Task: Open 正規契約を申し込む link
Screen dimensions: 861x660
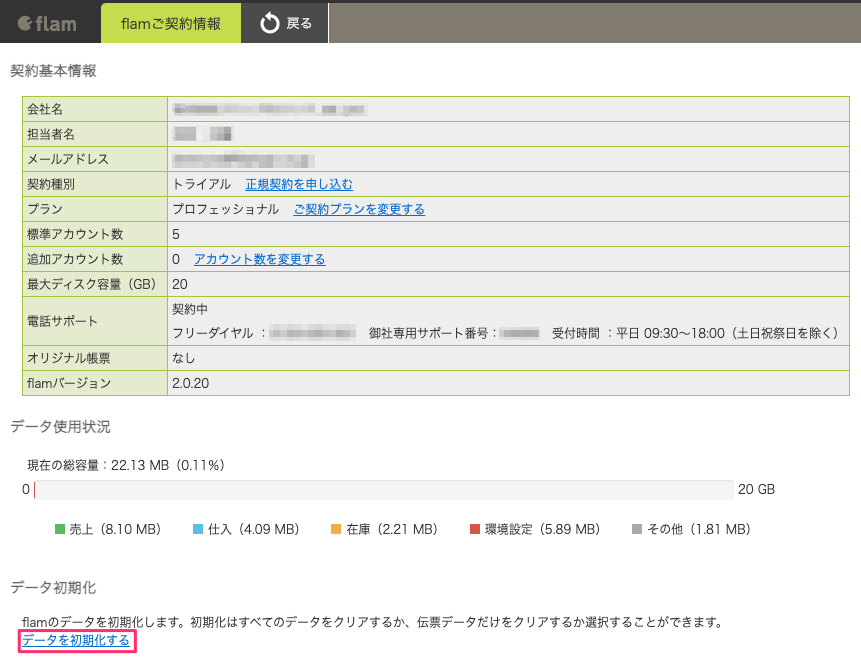Action: pyautogui.click(x=299, y=184)
